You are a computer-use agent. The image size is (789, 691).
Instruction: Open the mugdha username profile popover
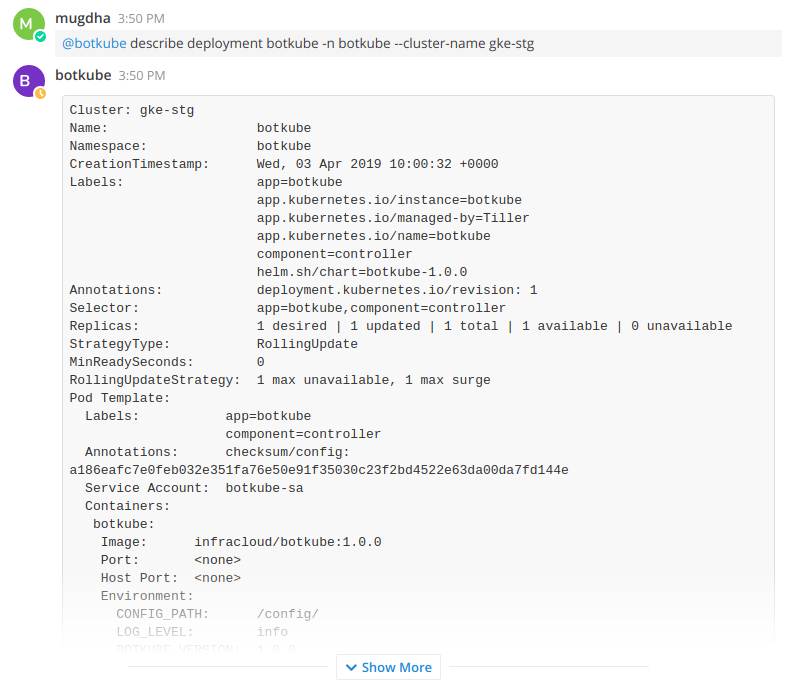83,18
